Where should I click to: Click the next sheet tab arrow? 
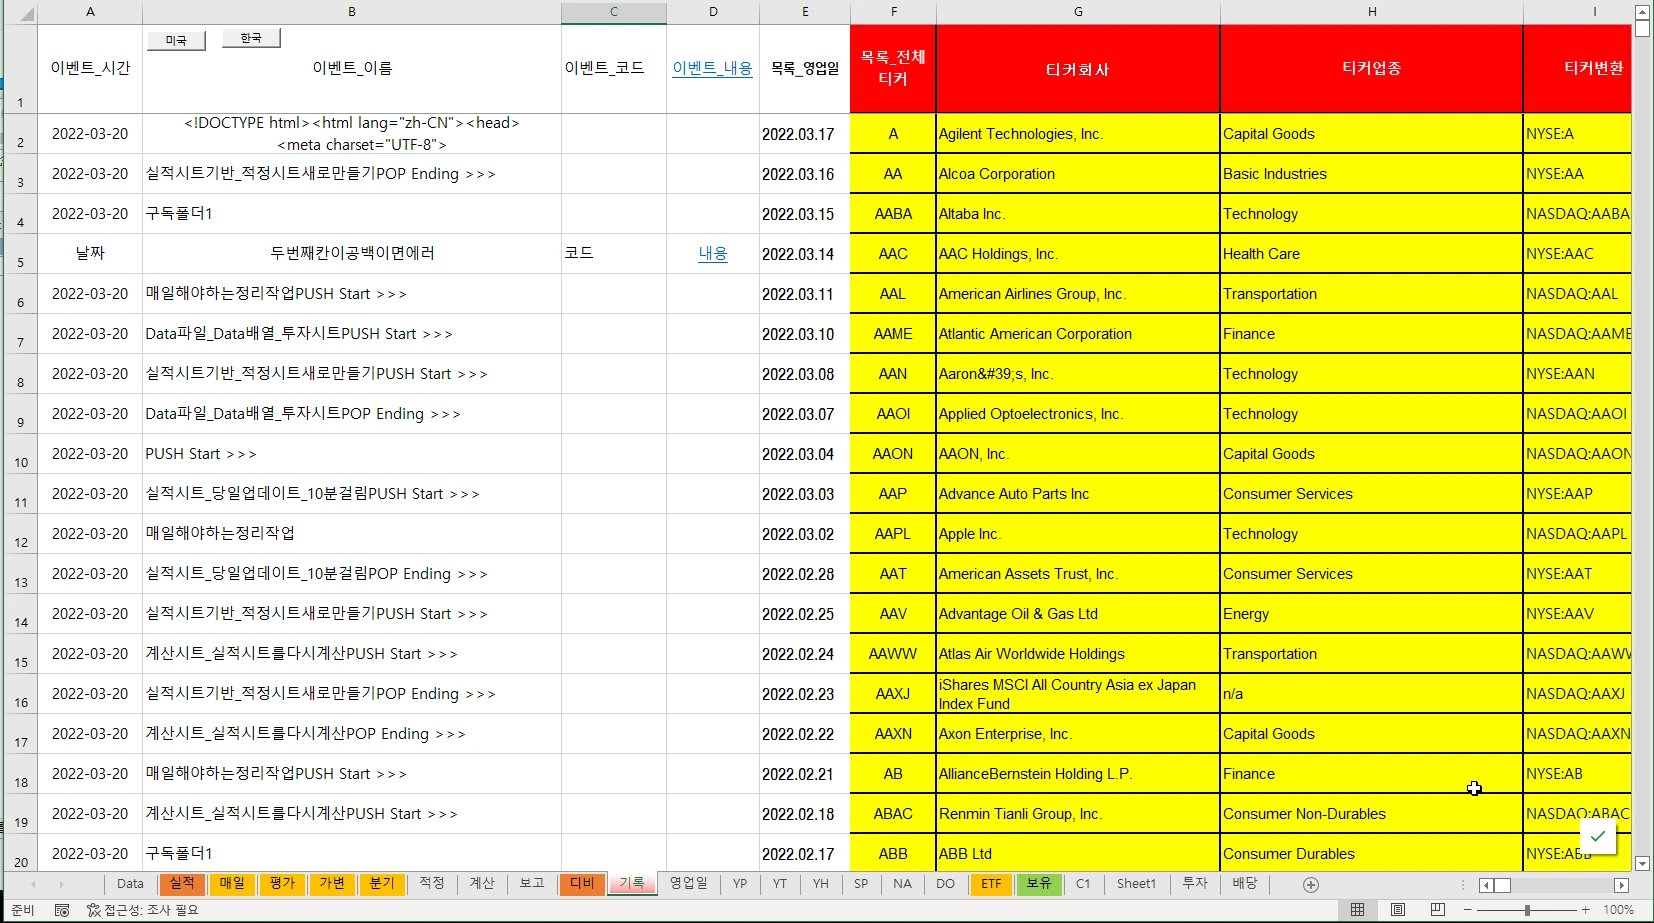click(x=61, y=884)
